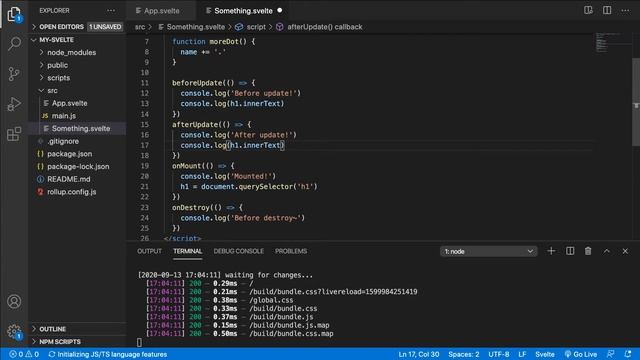Open package.json in the explorer
Viewport: 640px width, 360px height.
pyautogui.click(x=78, y=153)
